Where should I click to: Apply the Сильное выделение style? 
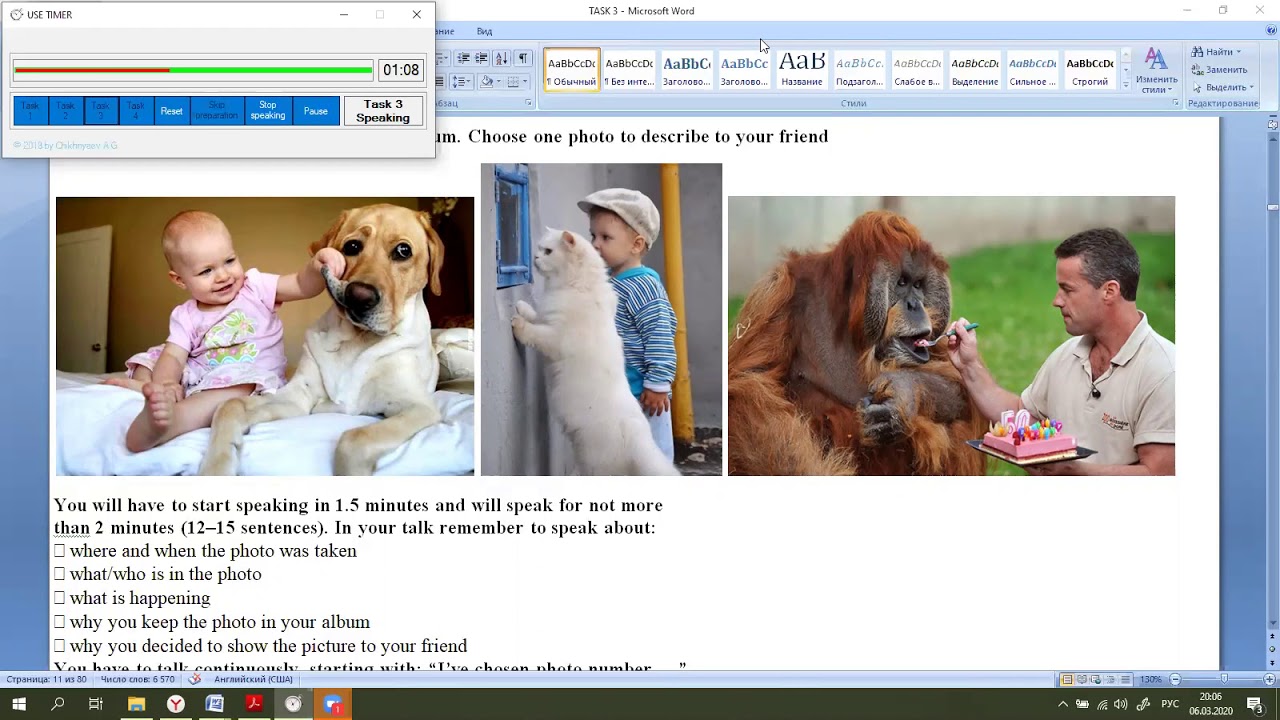click(x=1032, y=70)
